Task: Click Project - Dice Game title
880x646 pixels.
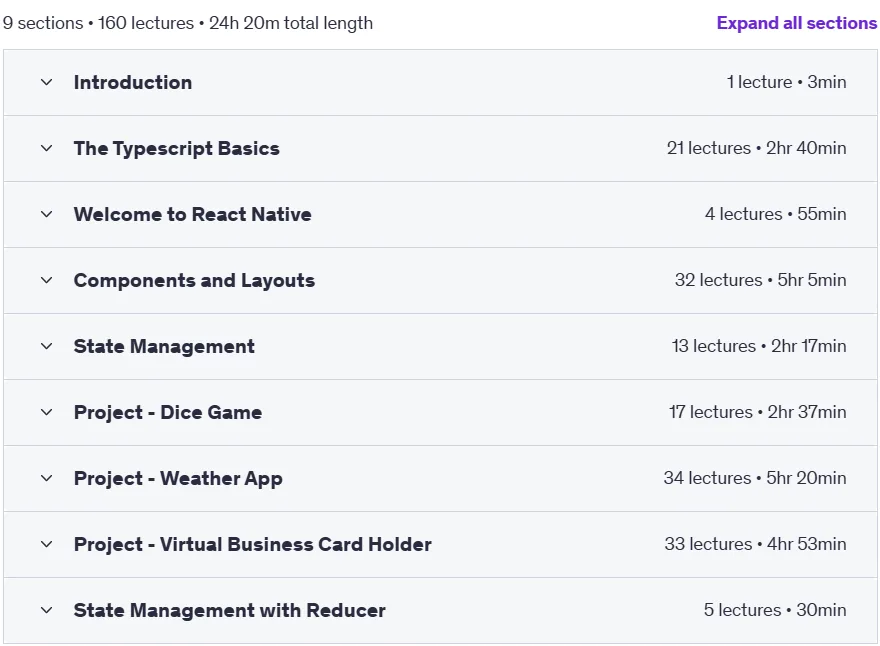Action: [x=168, y=413]
